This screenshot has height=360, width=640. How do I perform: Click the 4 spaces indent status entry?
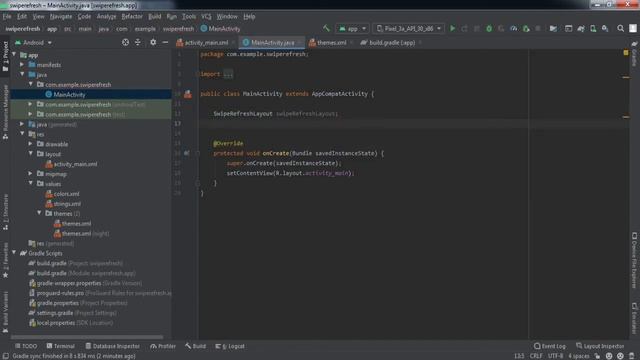[578, 356]
